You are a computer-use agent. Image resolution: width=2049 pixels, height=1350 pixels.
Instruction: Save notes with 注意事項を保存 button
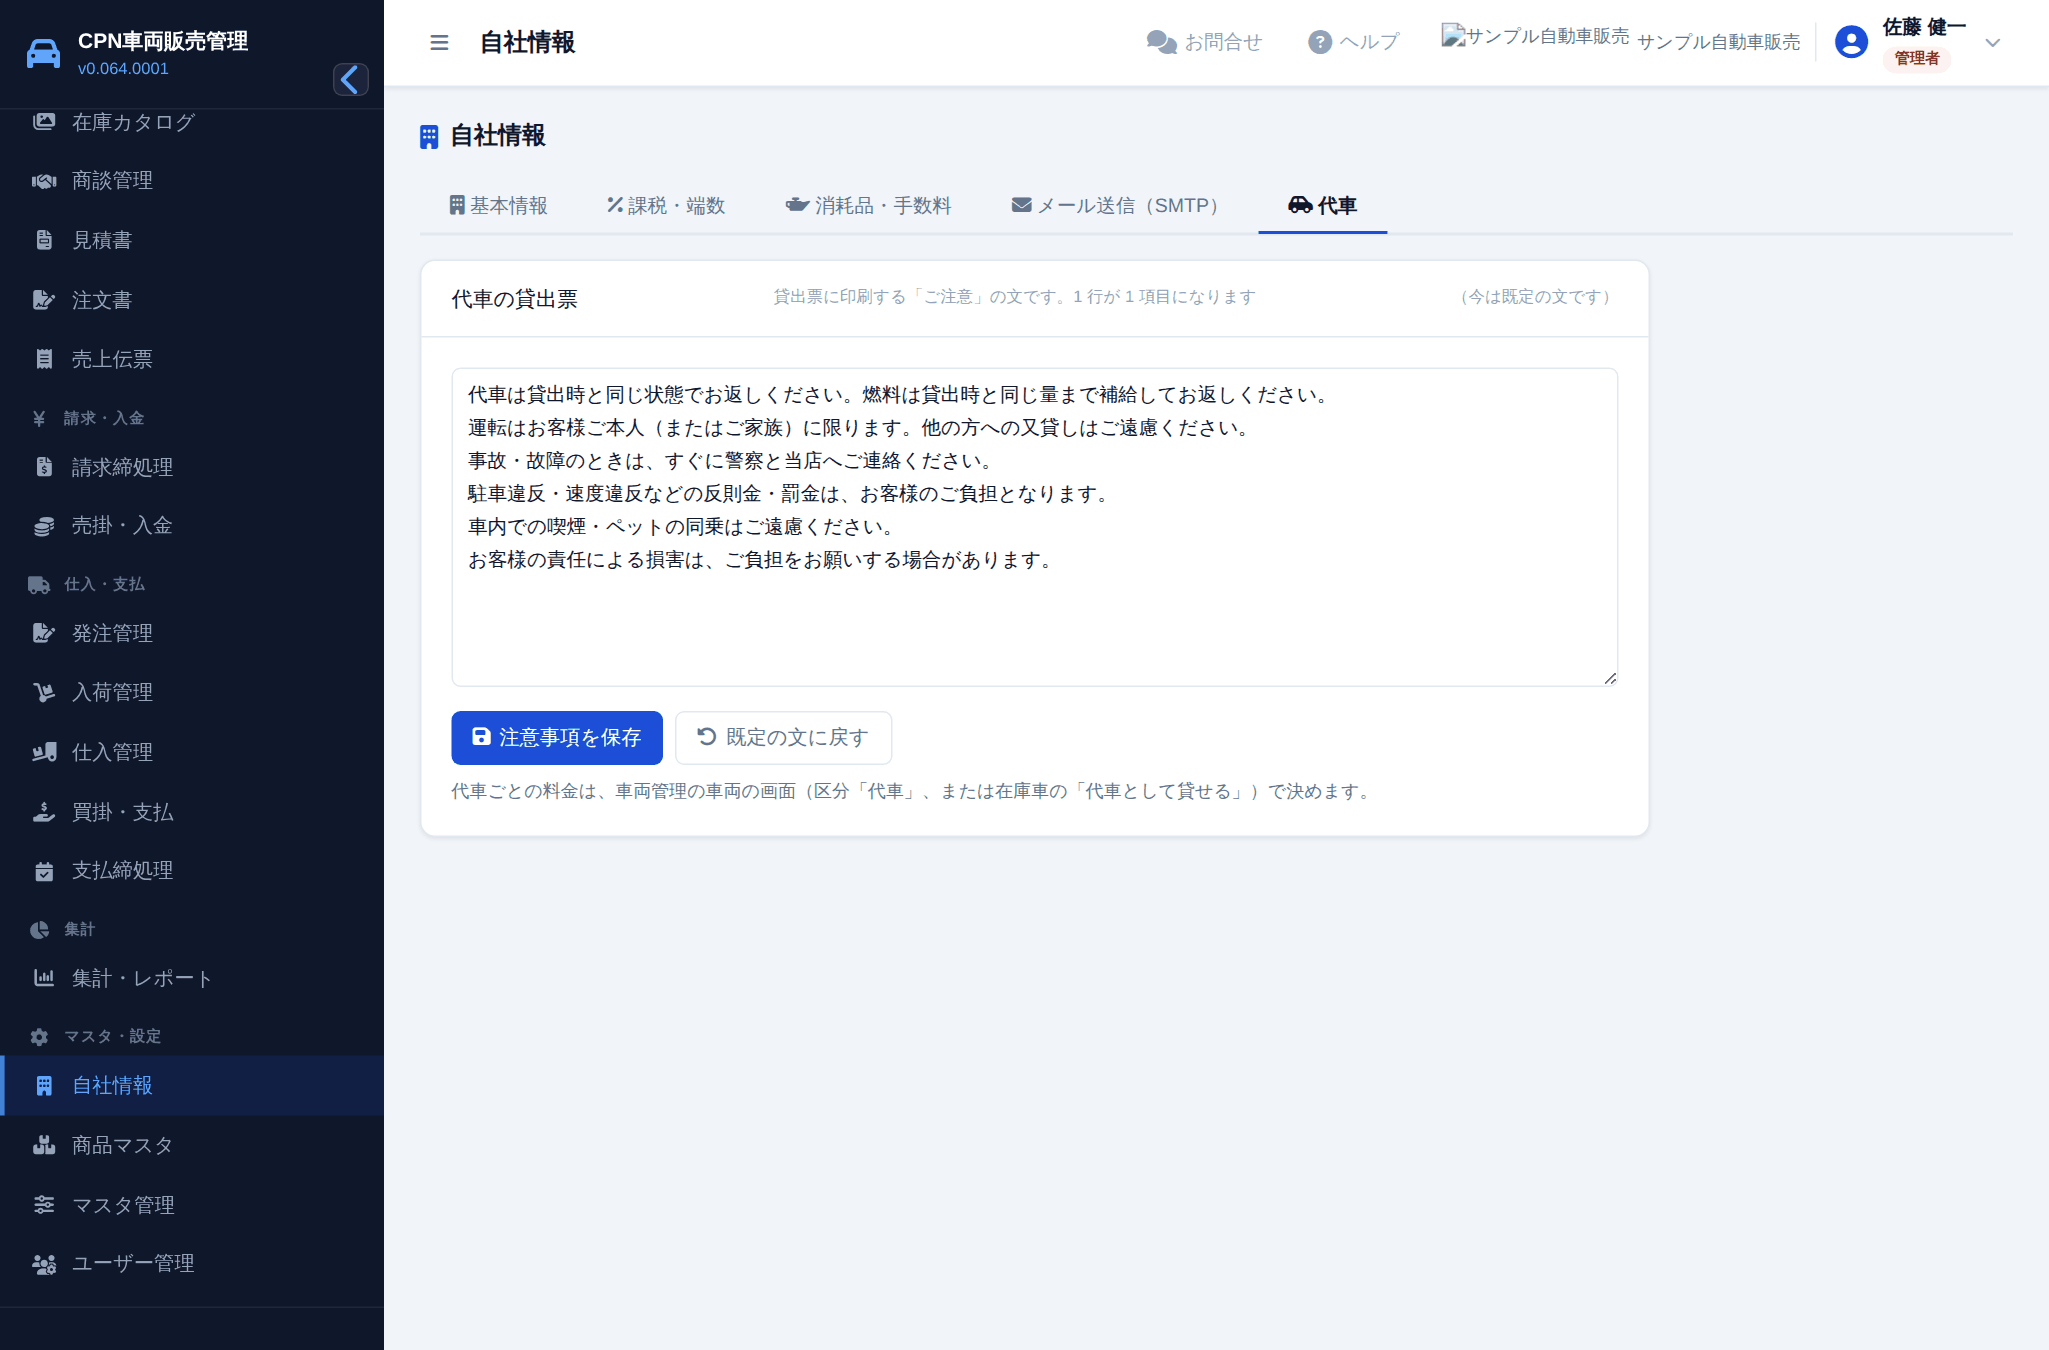click(x=557, y=738)
